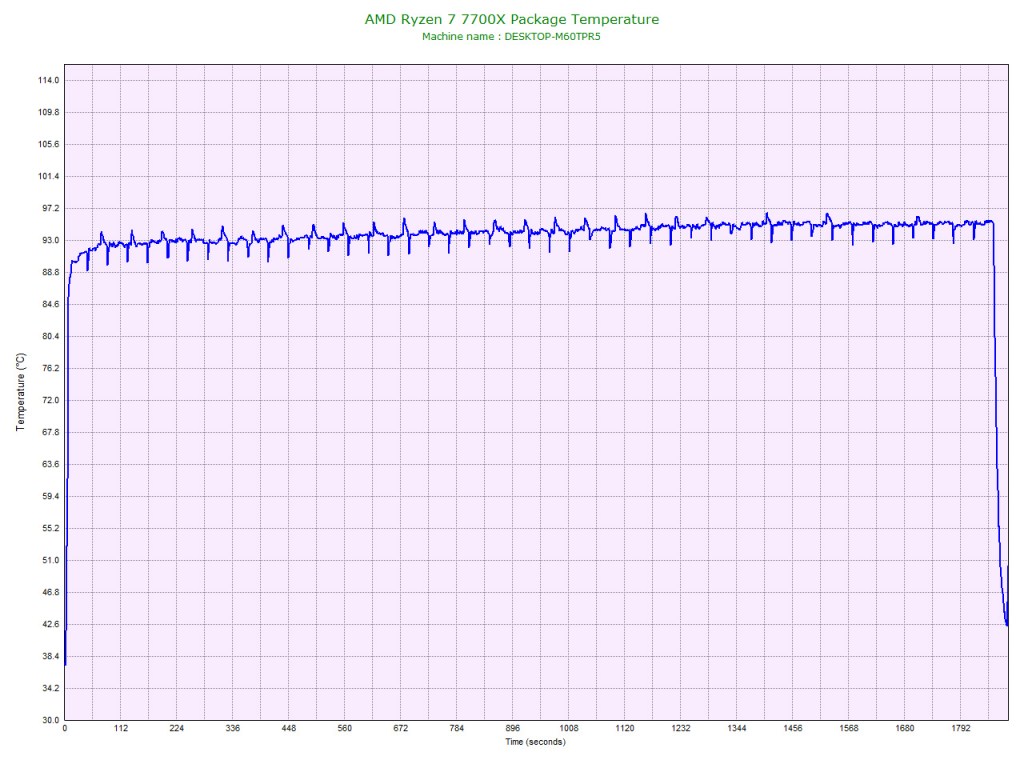Select the 672 seconds tick label

point(401,729)
